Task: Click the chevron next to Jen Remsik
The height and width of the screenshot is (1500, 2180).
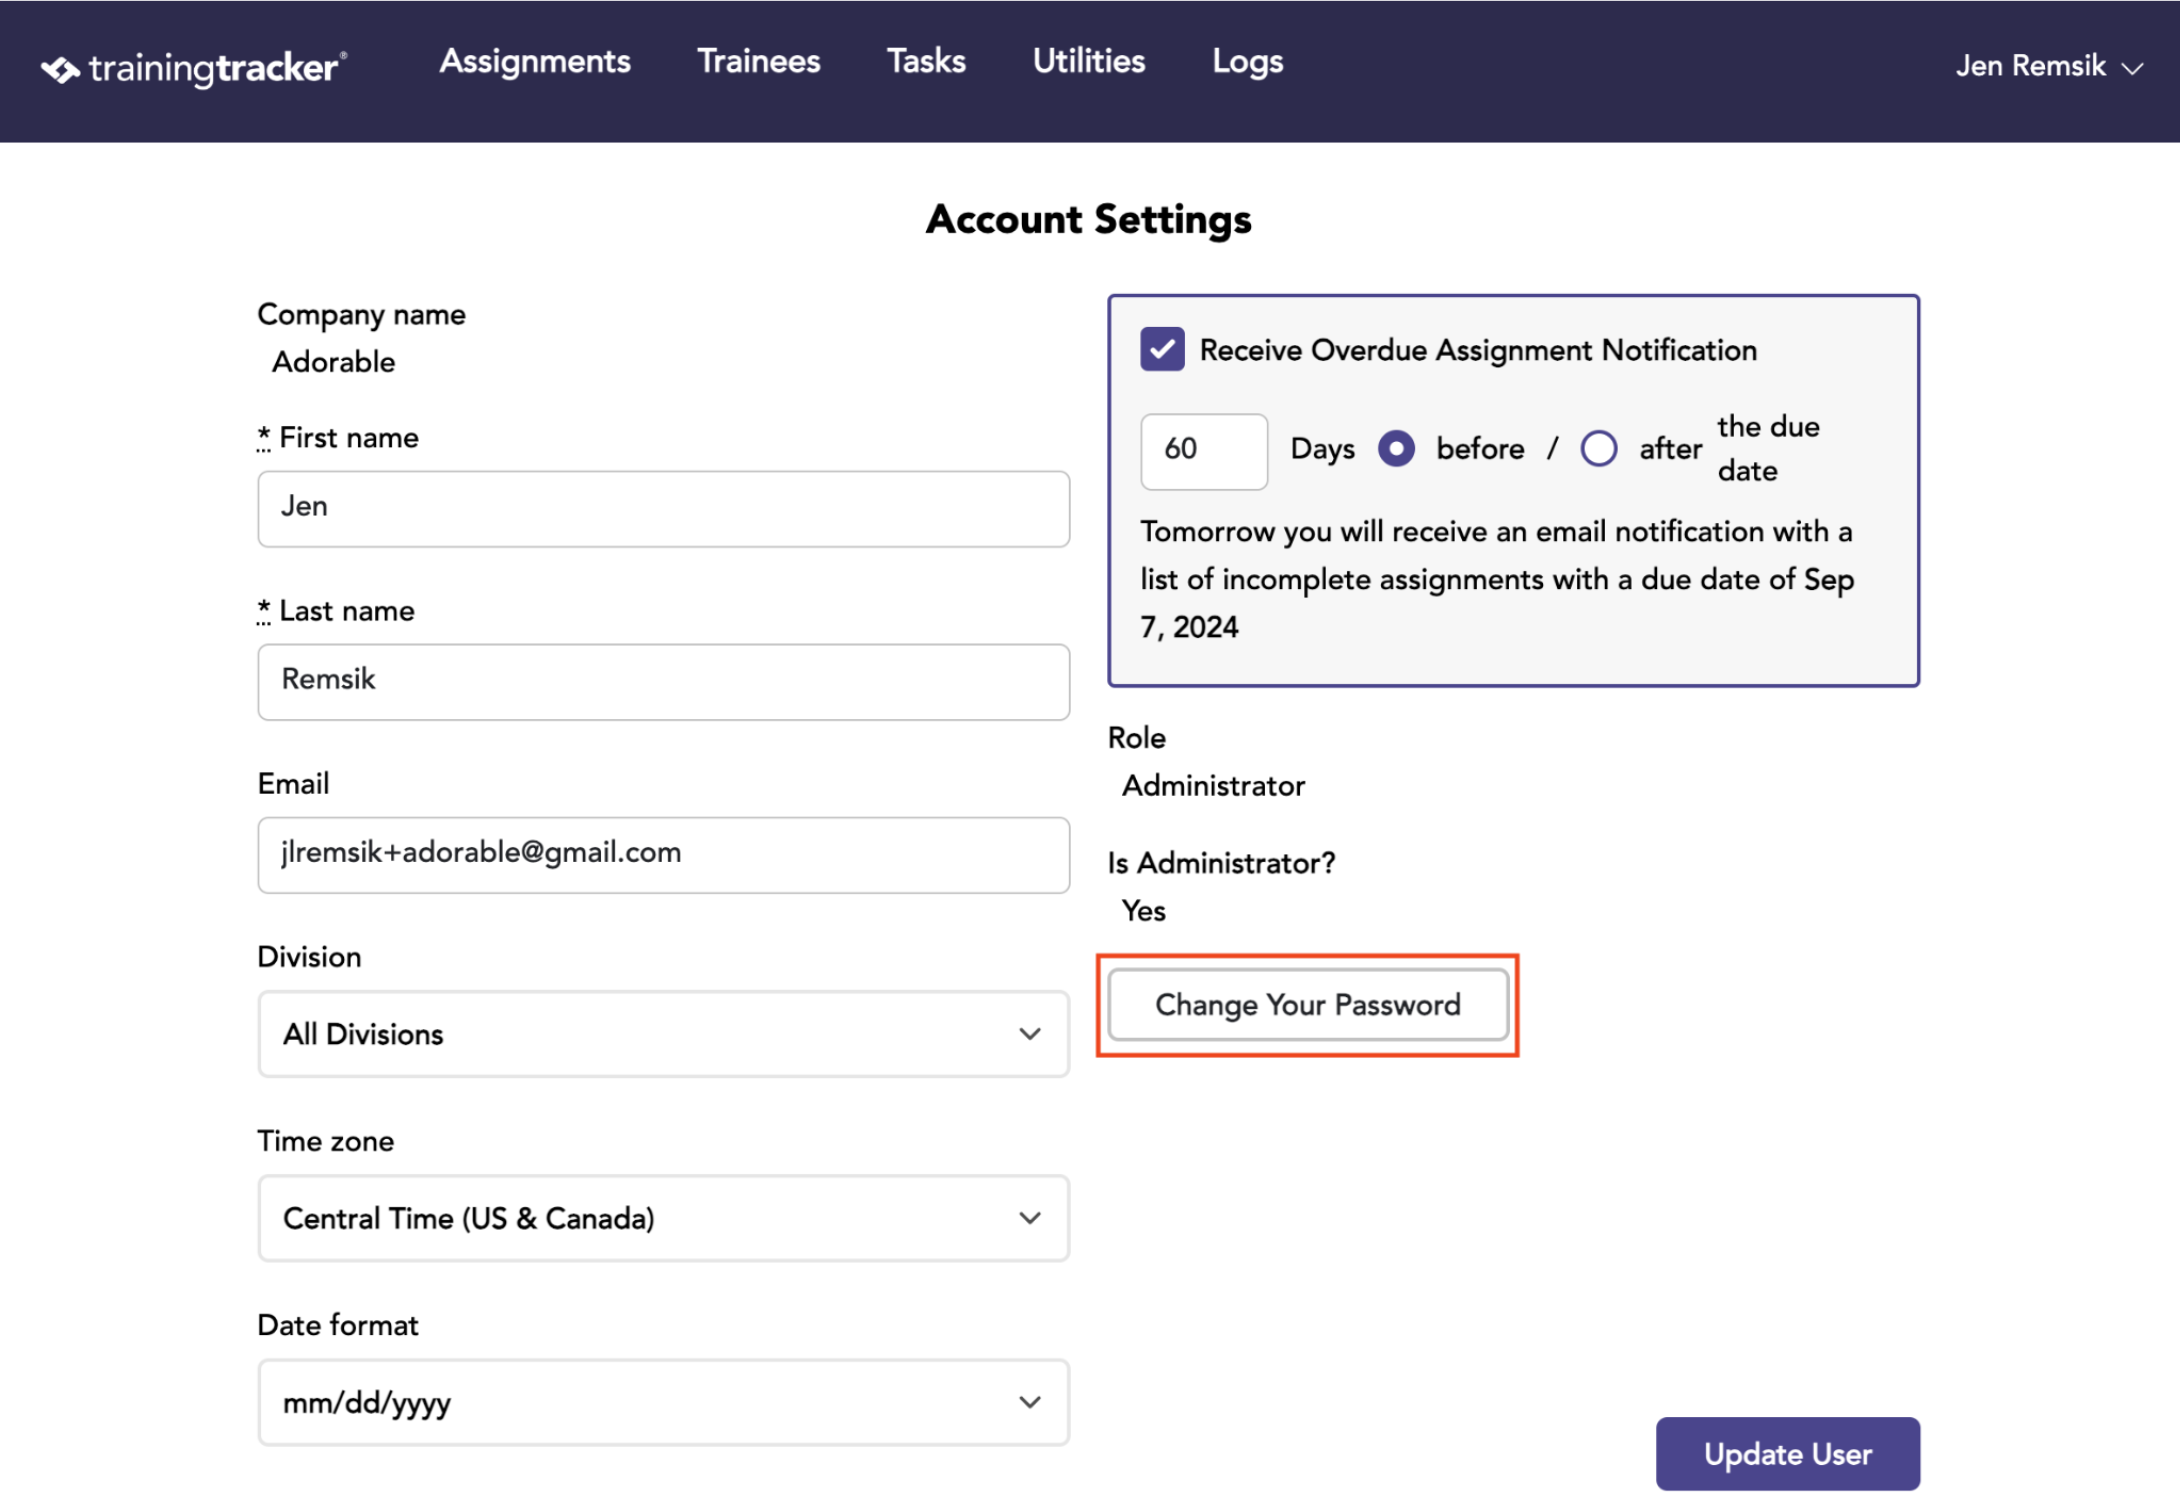Action: pos(2133,69)
